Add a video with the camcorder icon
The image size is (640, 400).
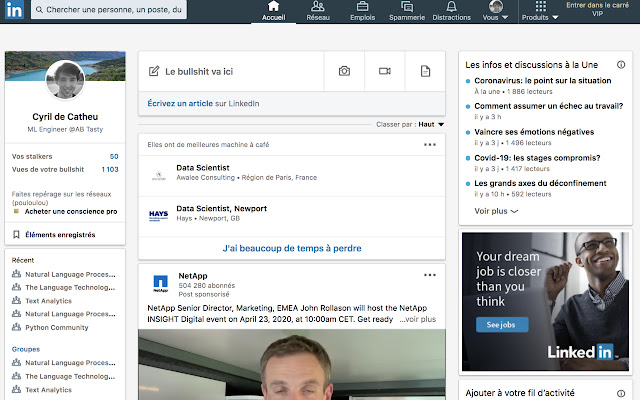(384, 71)
